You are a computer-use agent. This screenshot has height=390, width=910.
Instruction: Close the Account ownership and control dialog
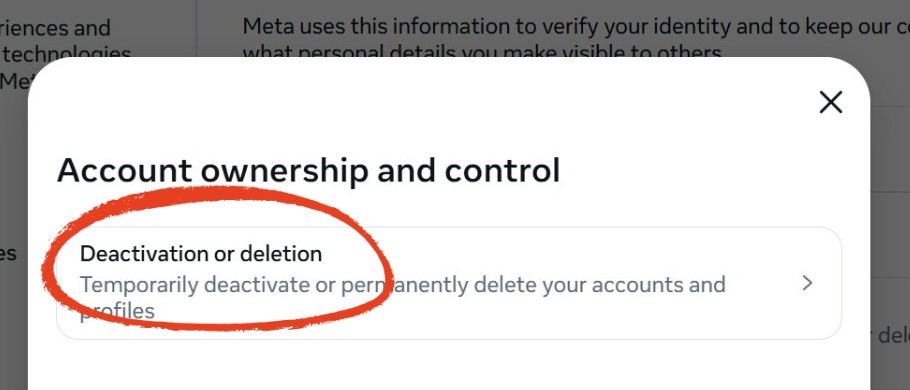click(830, 102)
